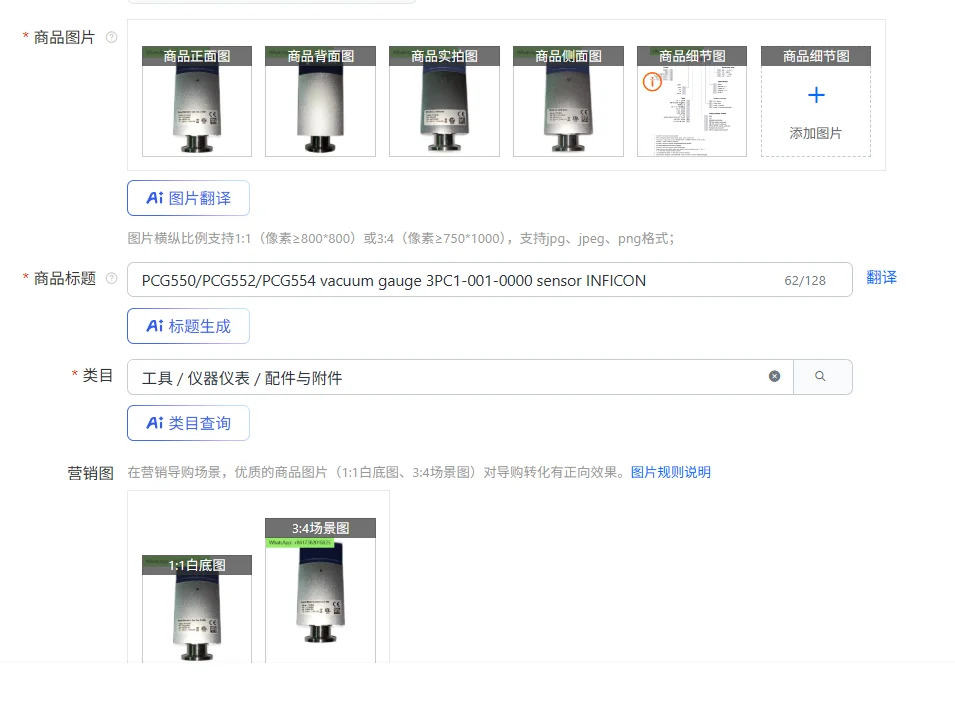Open the 商品实拍图 thumbnail
The width and height of the screenshot is (955, 728).
coord(444,101)
